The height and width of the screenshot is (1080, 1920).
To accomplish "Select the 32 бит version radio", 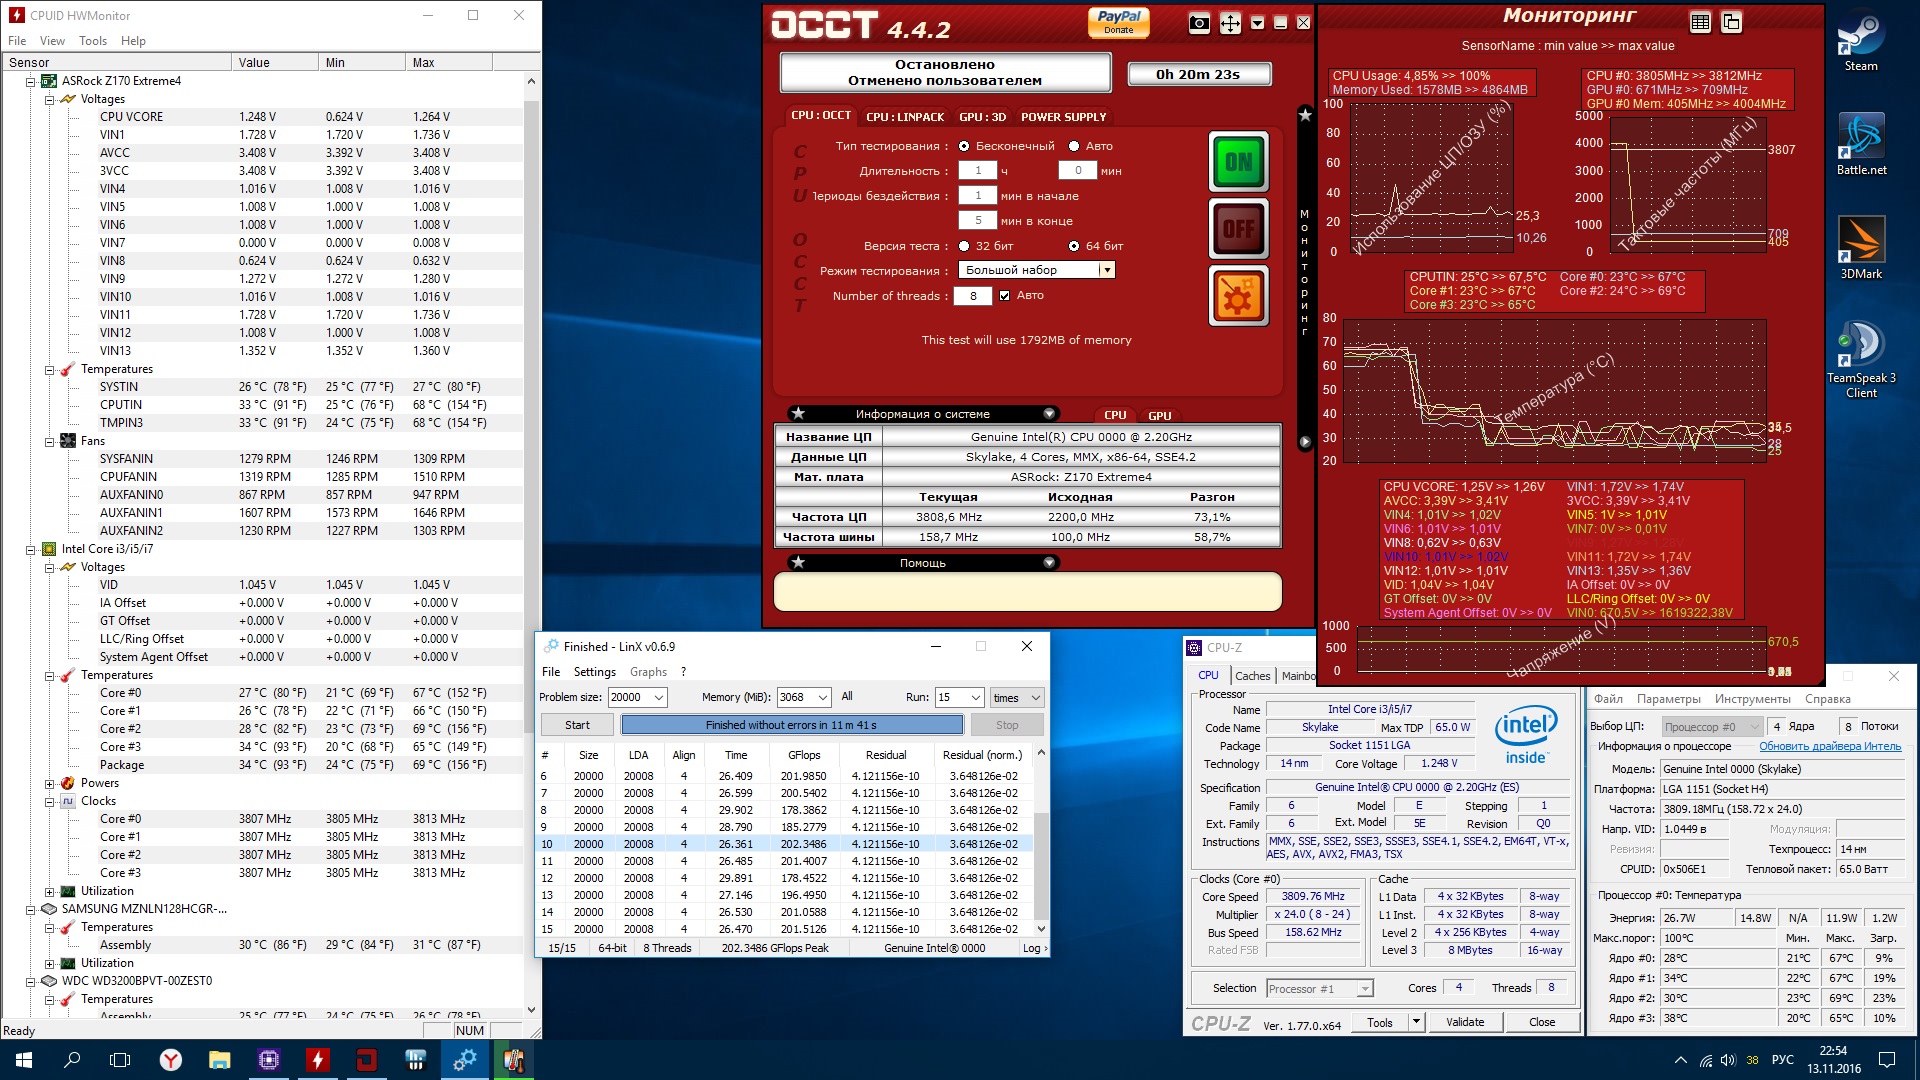I will pyautogui.click(x=964, y=246).
